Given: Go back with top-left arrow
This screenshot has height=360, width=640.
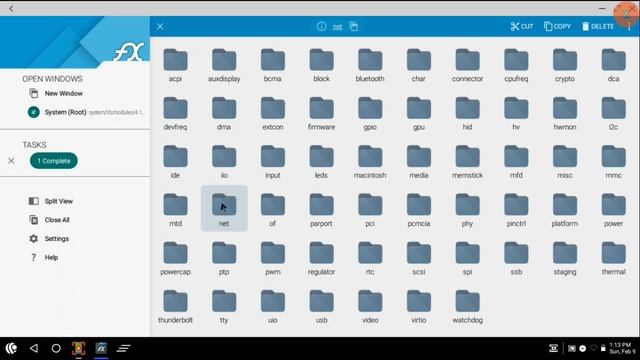Looking at the screenshot, I should pyautogui.click(x=11, y=8).
